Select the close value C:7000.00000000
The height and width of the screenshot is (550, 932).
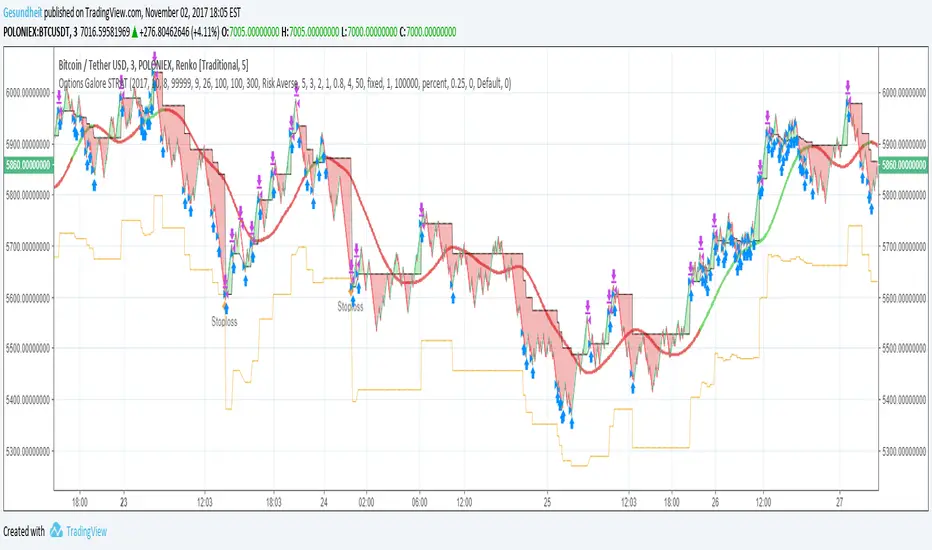(427, 32)
